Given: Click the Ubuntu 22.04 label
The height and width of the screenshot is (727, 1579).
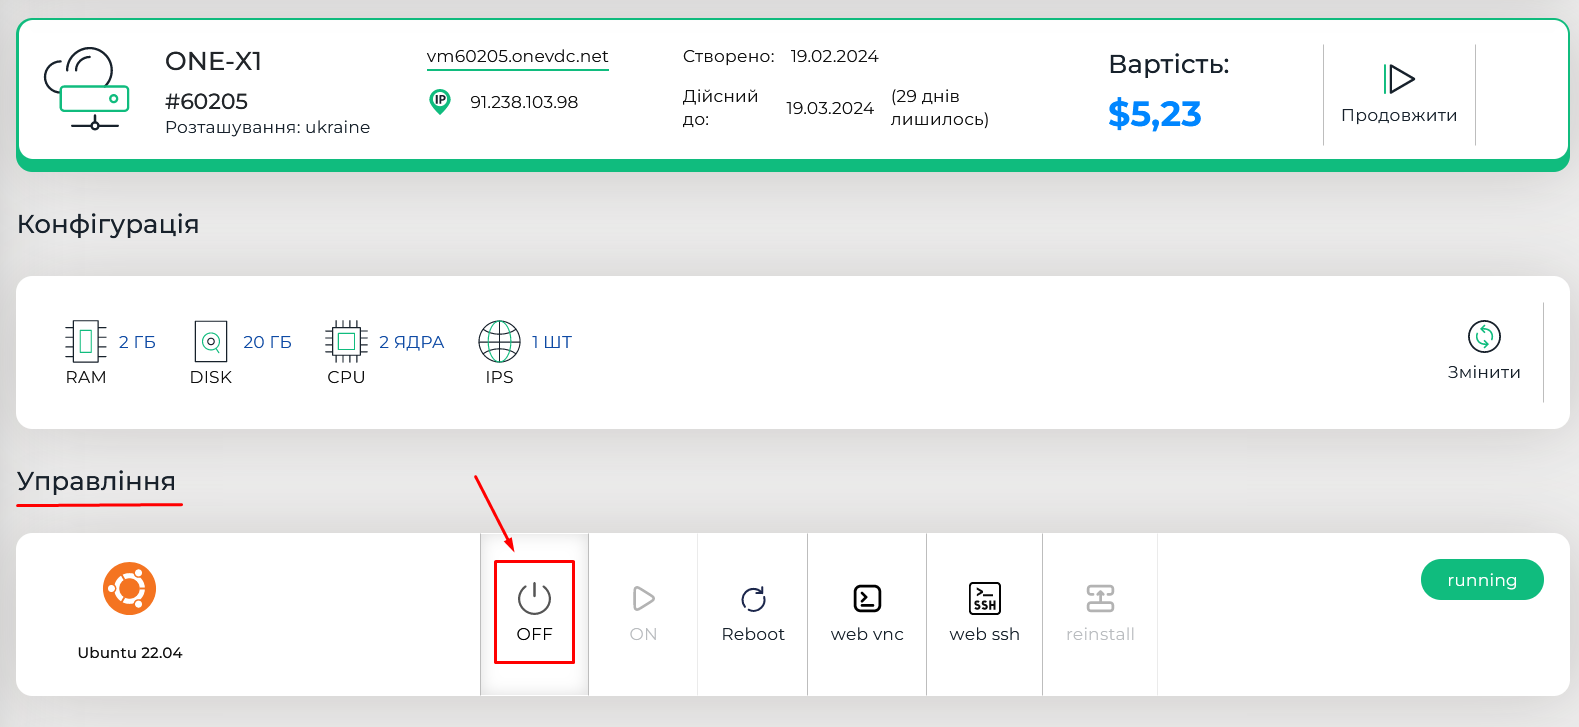Looking at the screenshot, I should pos(130,653).
